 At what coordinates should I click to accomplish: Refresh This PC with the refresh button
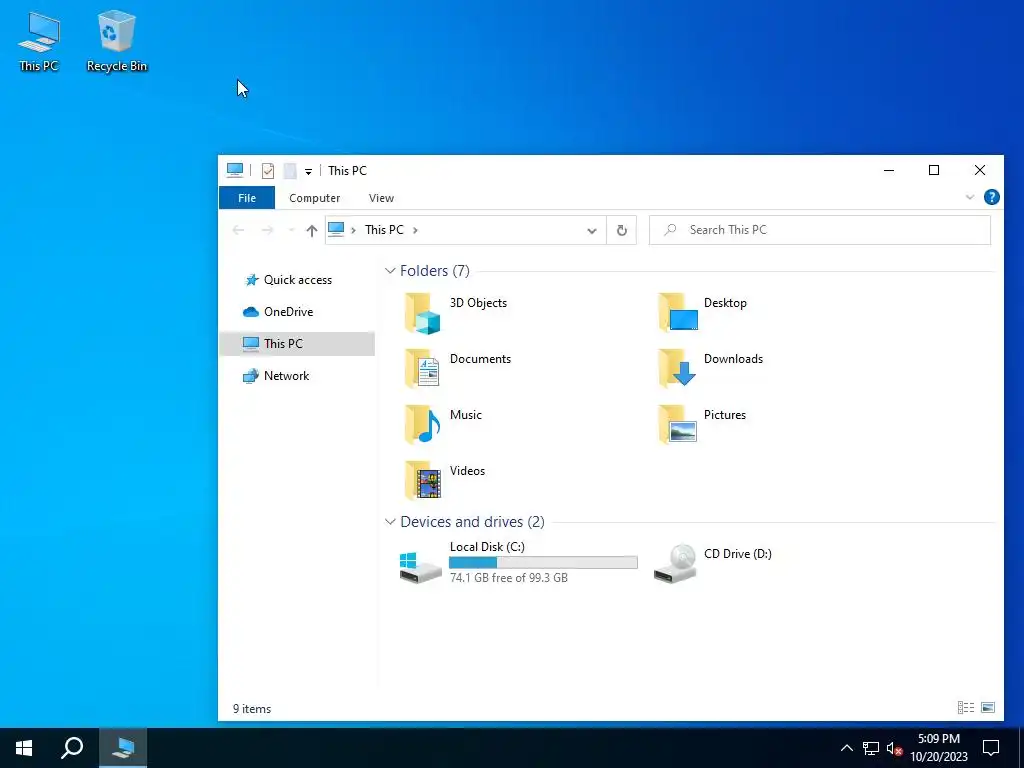[622, 231]
